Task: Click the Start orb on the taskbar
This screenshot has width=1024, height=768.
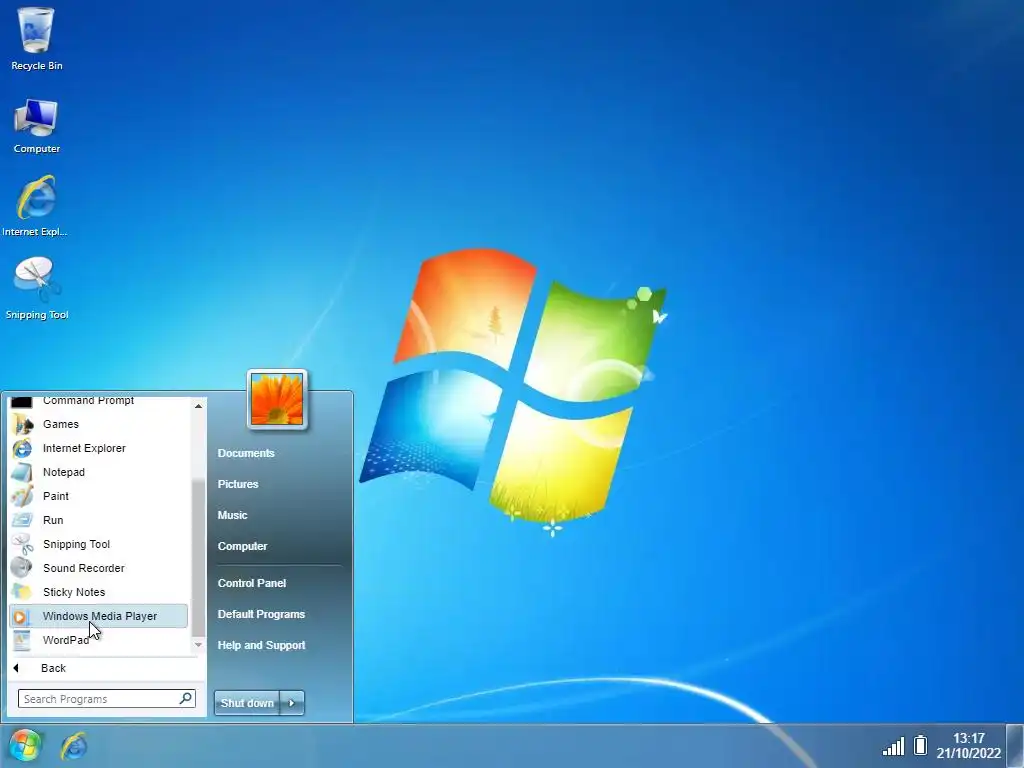Action: tap(25, 746)
